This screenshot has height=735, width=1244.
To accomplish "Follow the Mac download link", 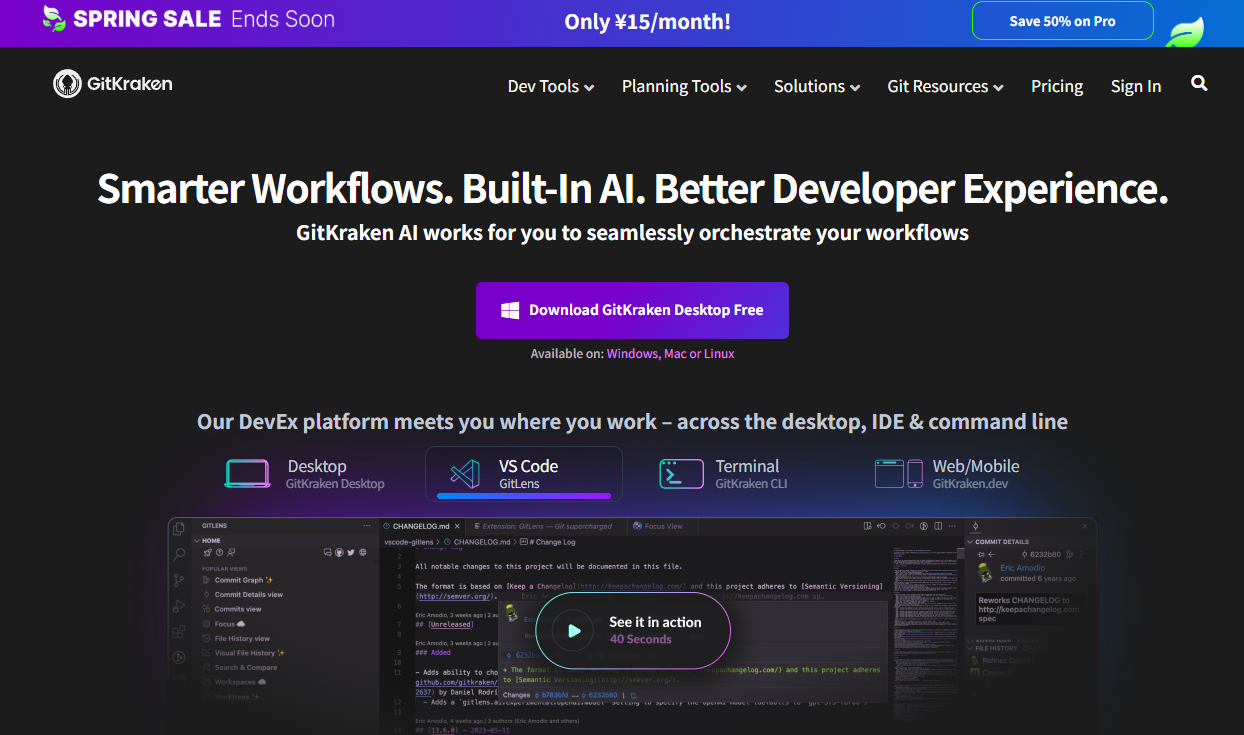I will (x=675, y=354).
